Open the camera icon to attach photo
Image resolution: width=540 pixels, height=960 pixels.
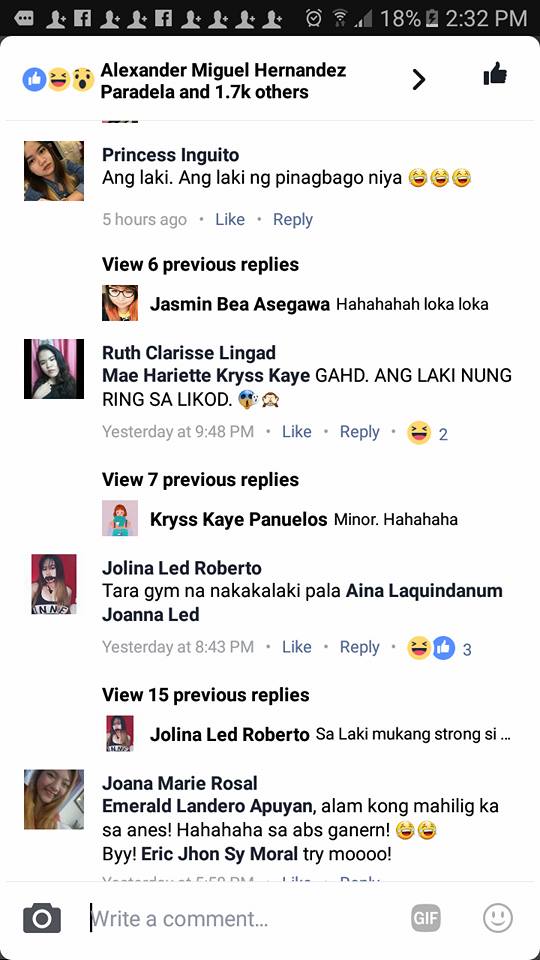42,918
